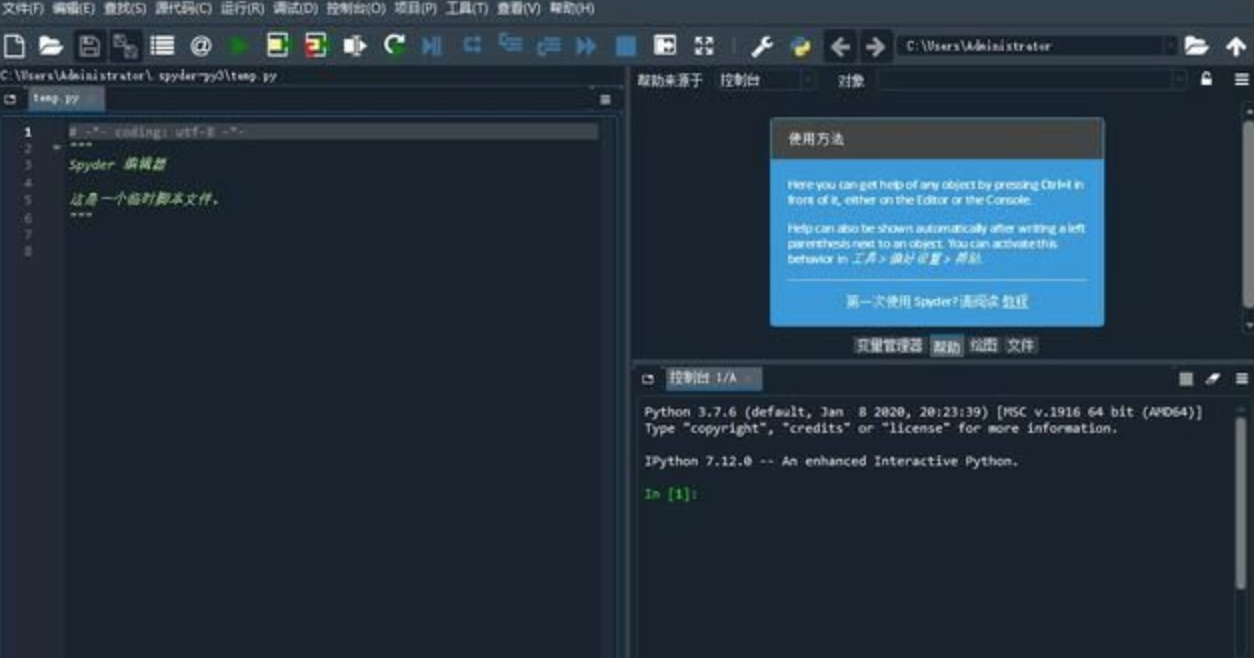Step to the next debug line

coord(472,44)
